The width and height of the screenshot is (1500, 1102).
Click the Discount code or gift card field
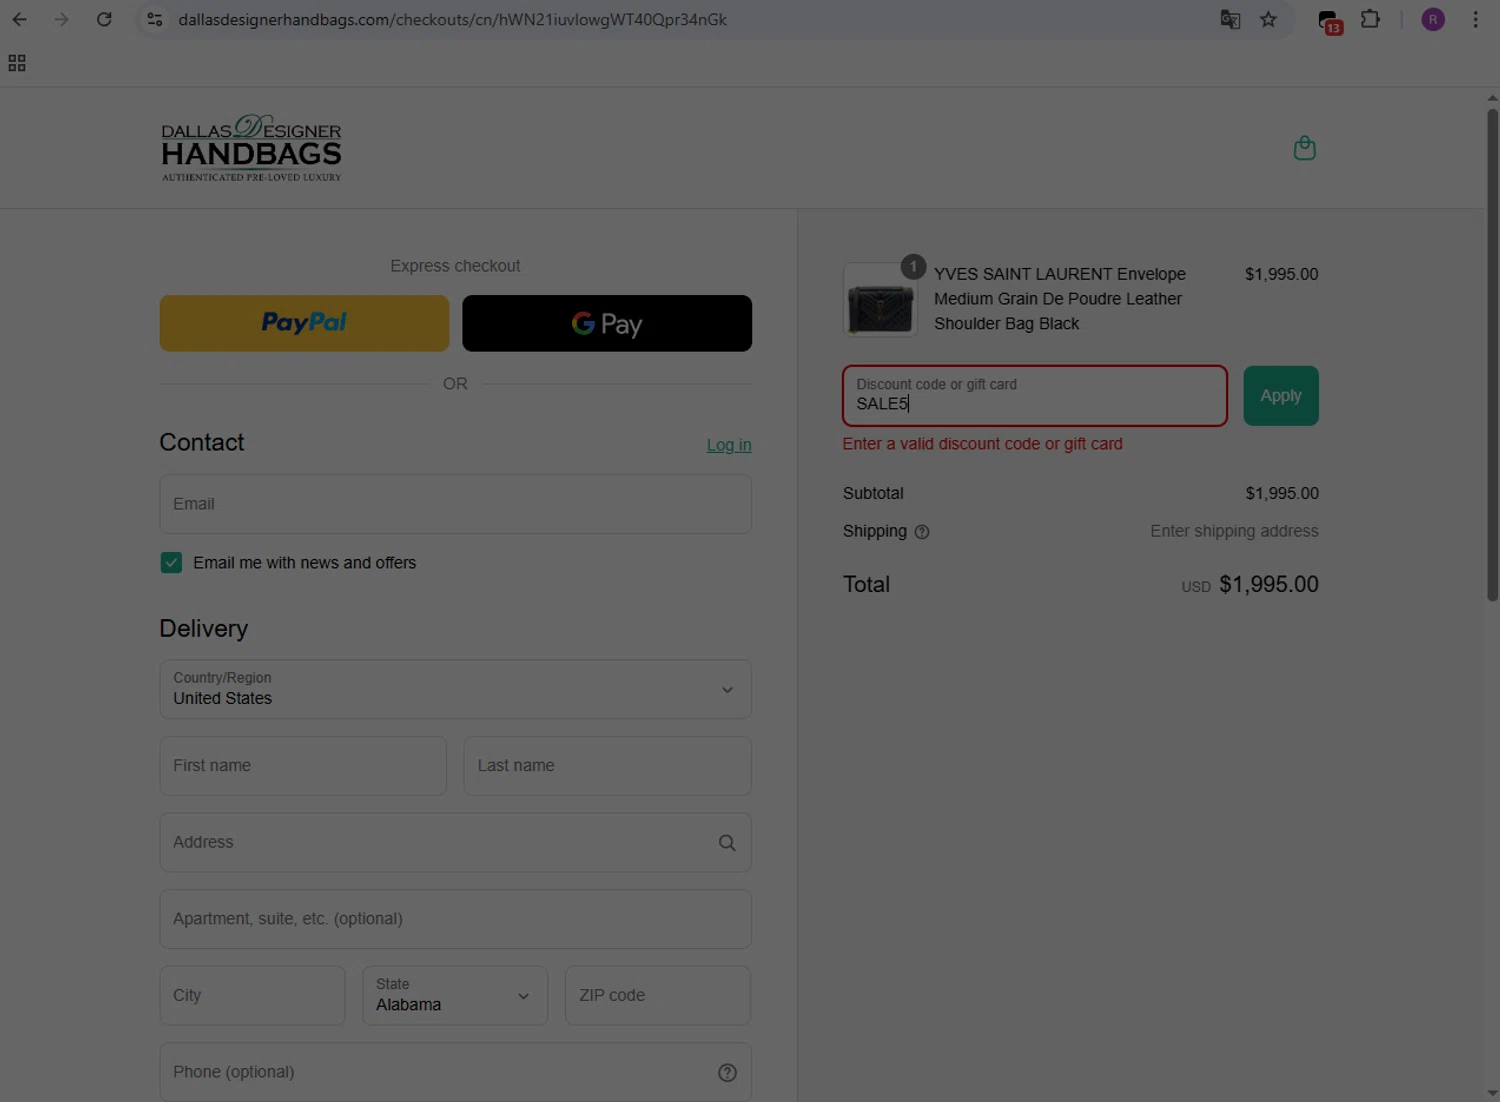(x=1035, y=396)
